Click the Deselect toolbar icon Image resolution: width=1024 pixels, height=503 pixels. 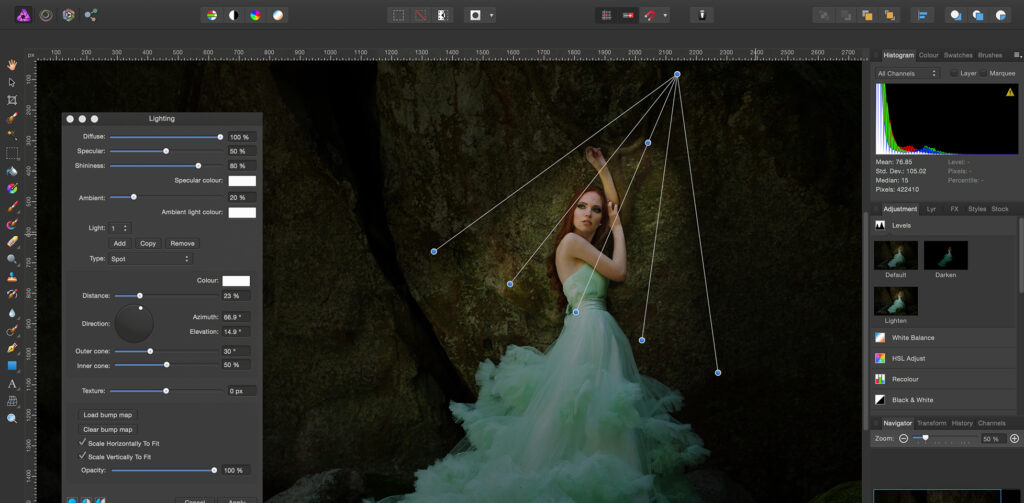coord(421,15)
